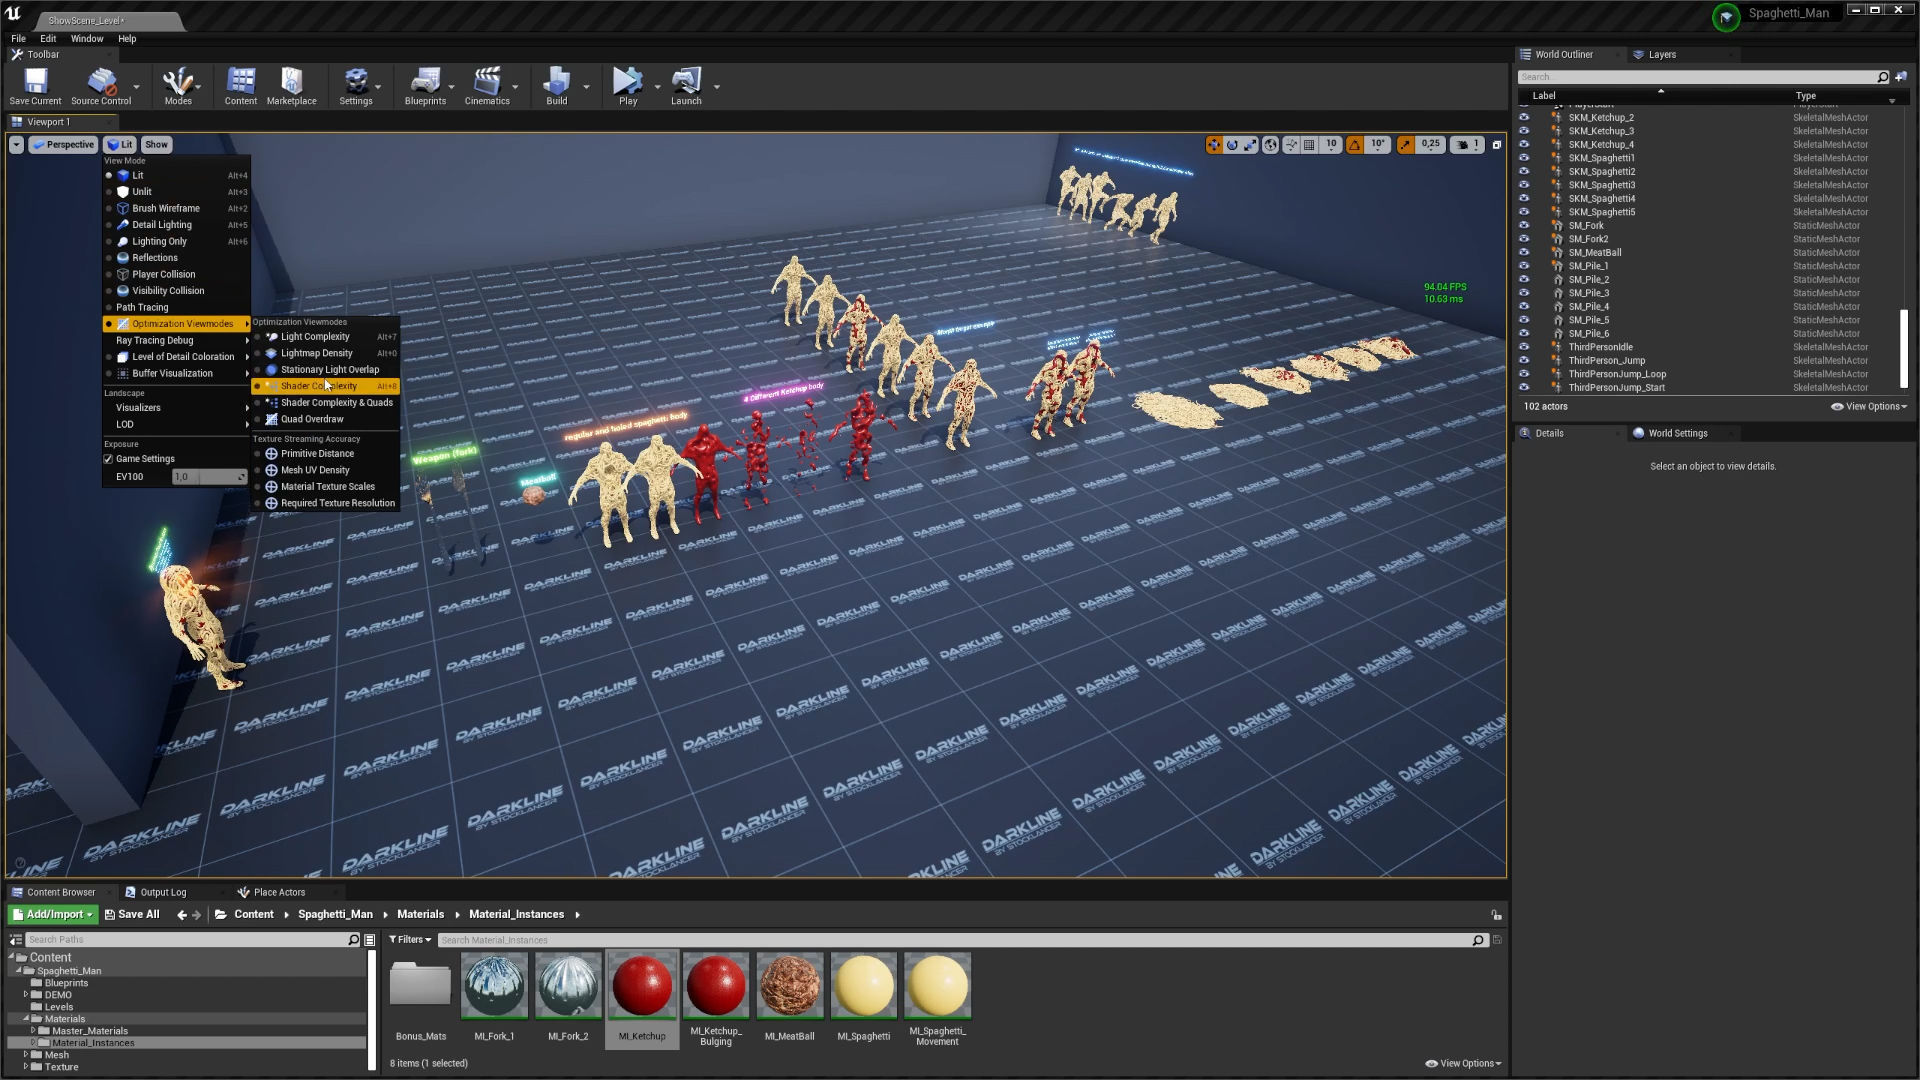Toggle scale snapping icon
Screen dimensions: 1920x1080
1406,145
